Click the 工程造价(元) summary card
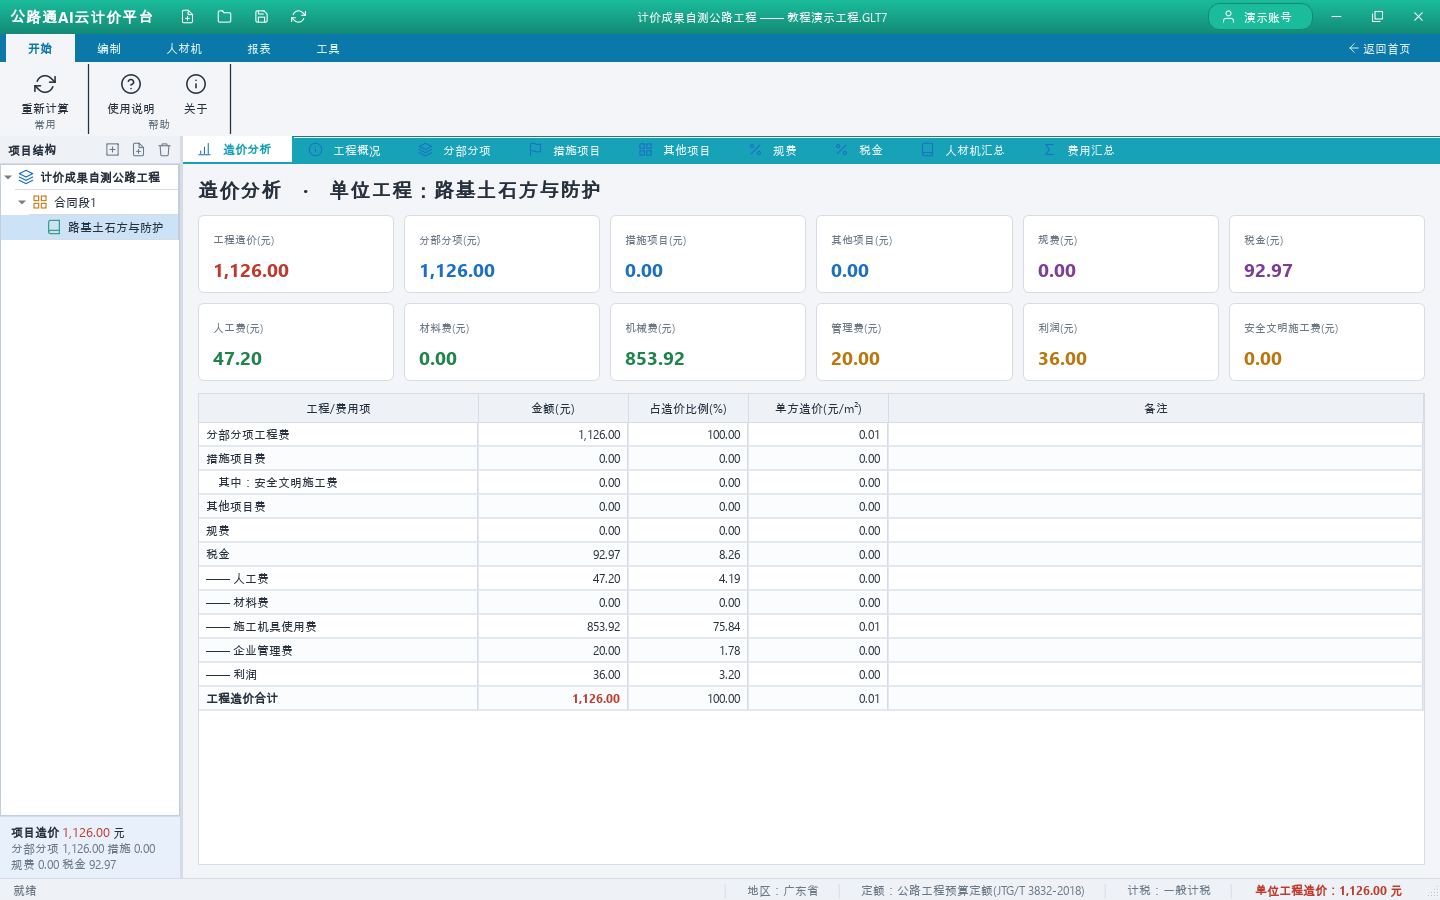This screenshot has width=1440, height=900. (296, 254)
